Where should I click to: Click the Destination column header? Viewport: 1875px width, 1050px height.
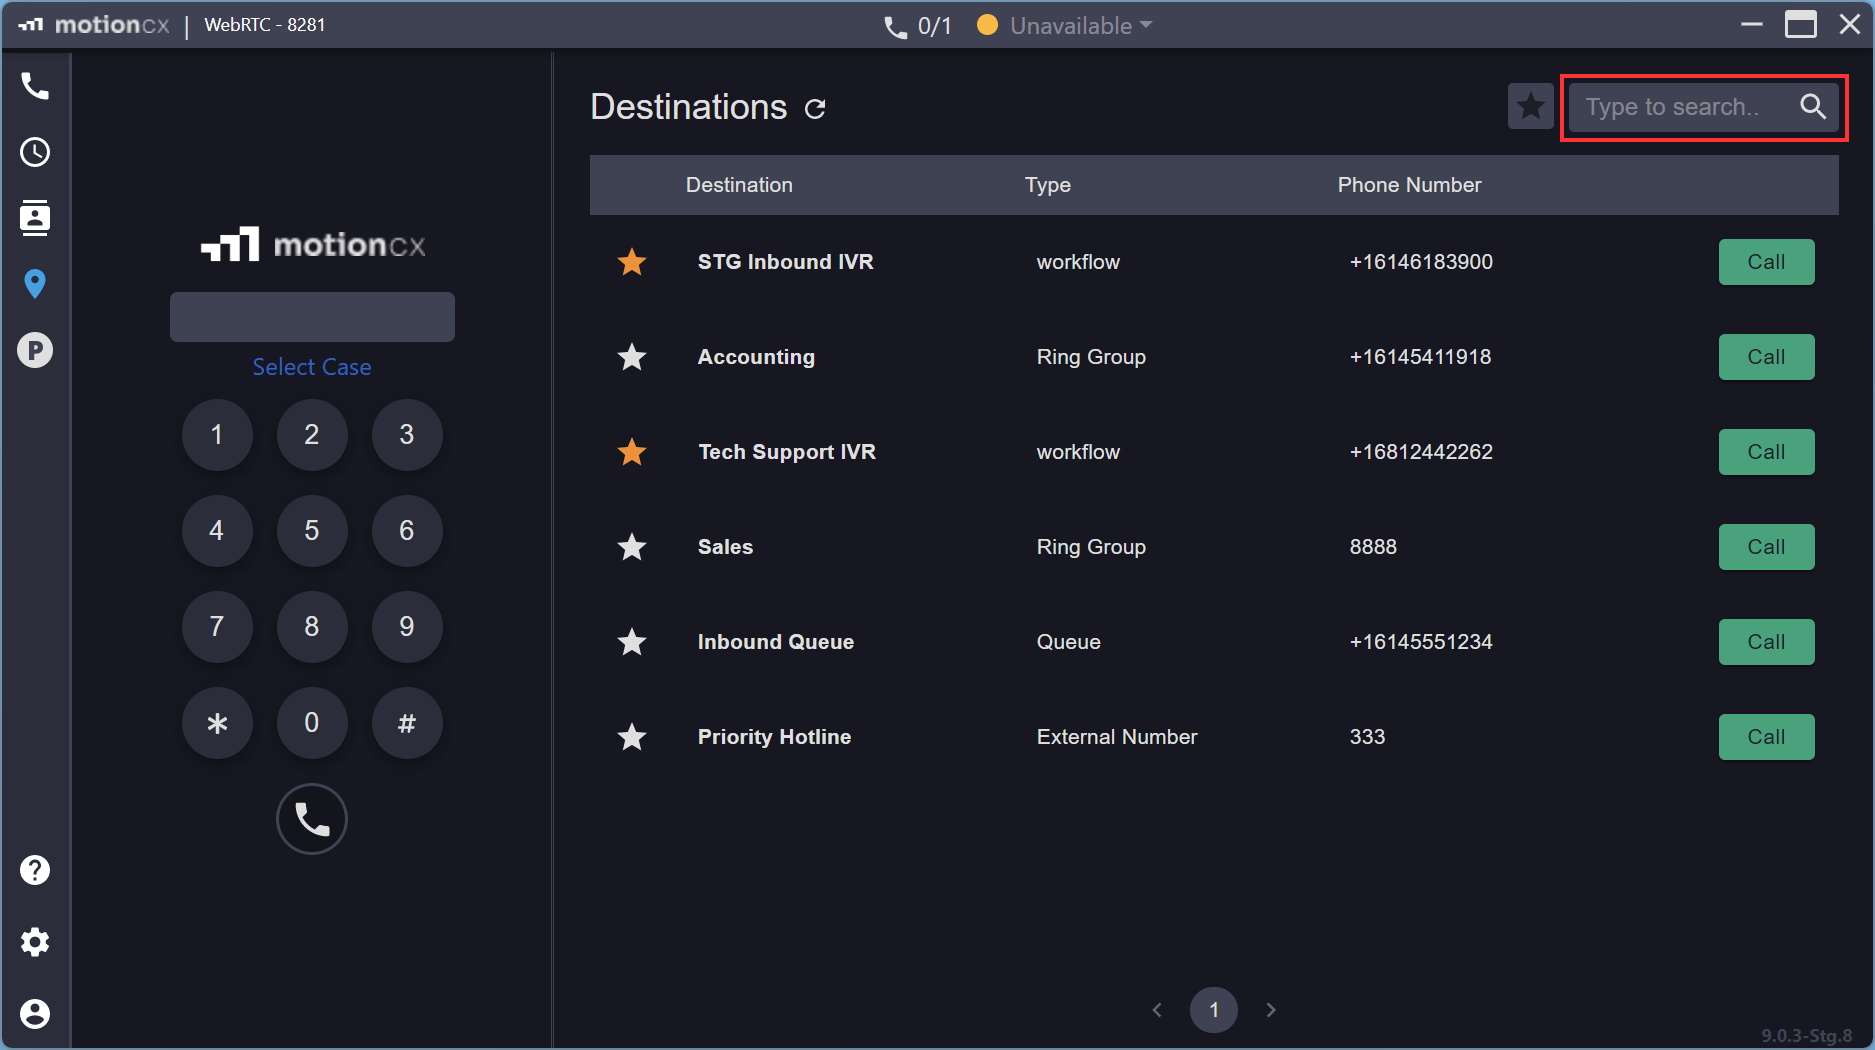tap(739, 185)
